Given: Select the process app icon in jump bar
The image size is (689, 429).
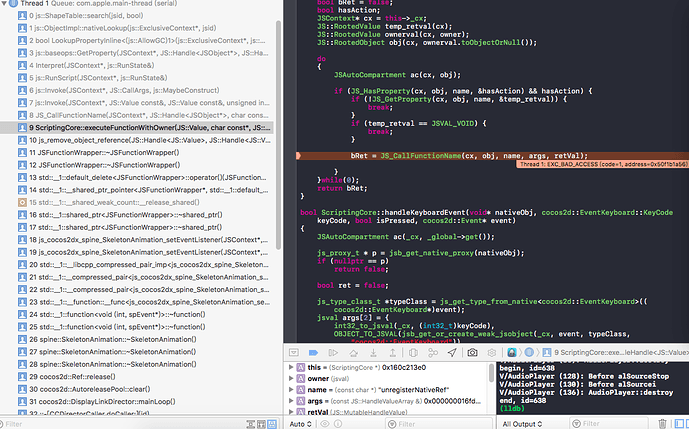Looking at the screenshot, I should (511, 353).
